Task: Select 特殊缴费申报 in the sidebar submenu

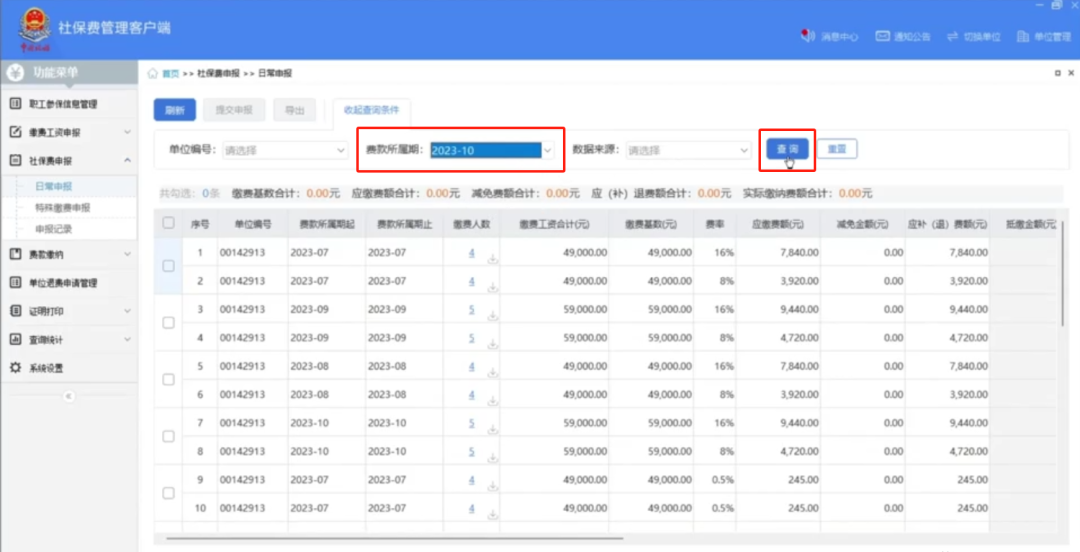Action: click(63, 207)
